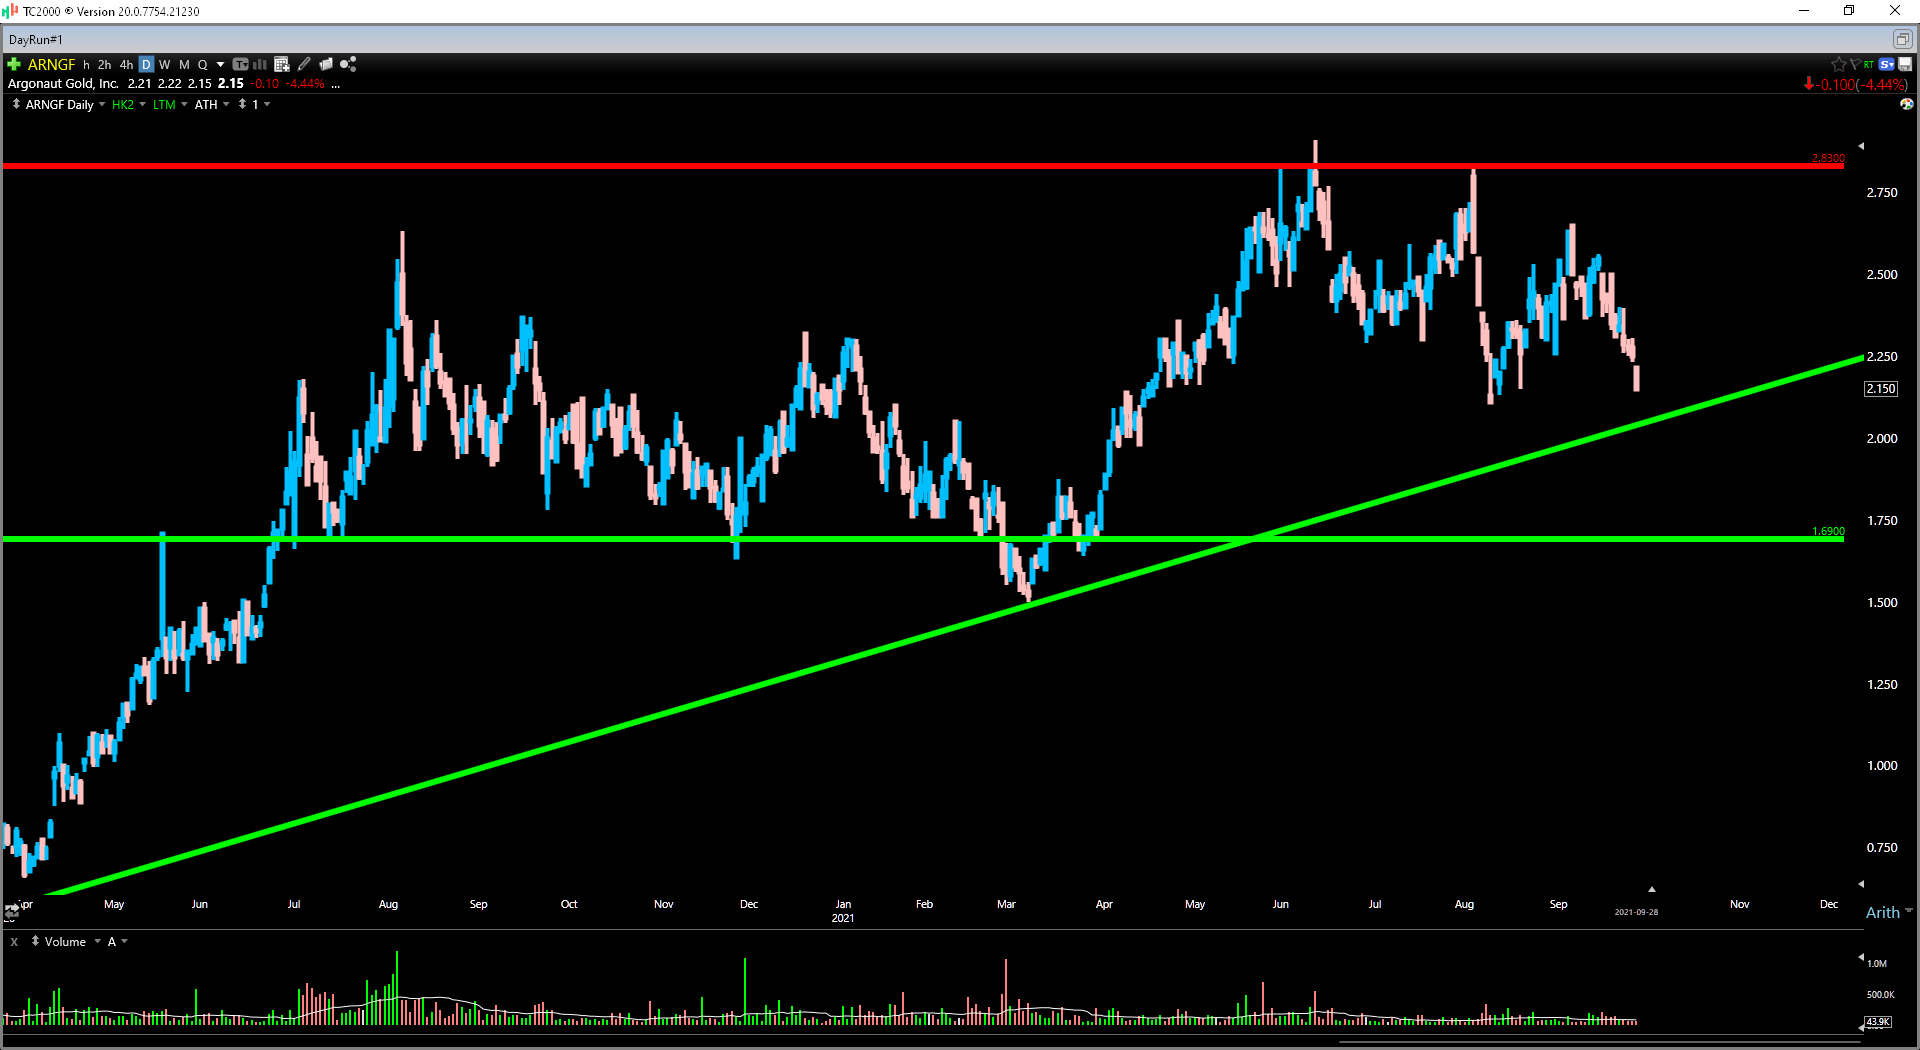Click the 2.150 current price label
This screenshot has height=1050, width=1920.
tap(1881, 389)
